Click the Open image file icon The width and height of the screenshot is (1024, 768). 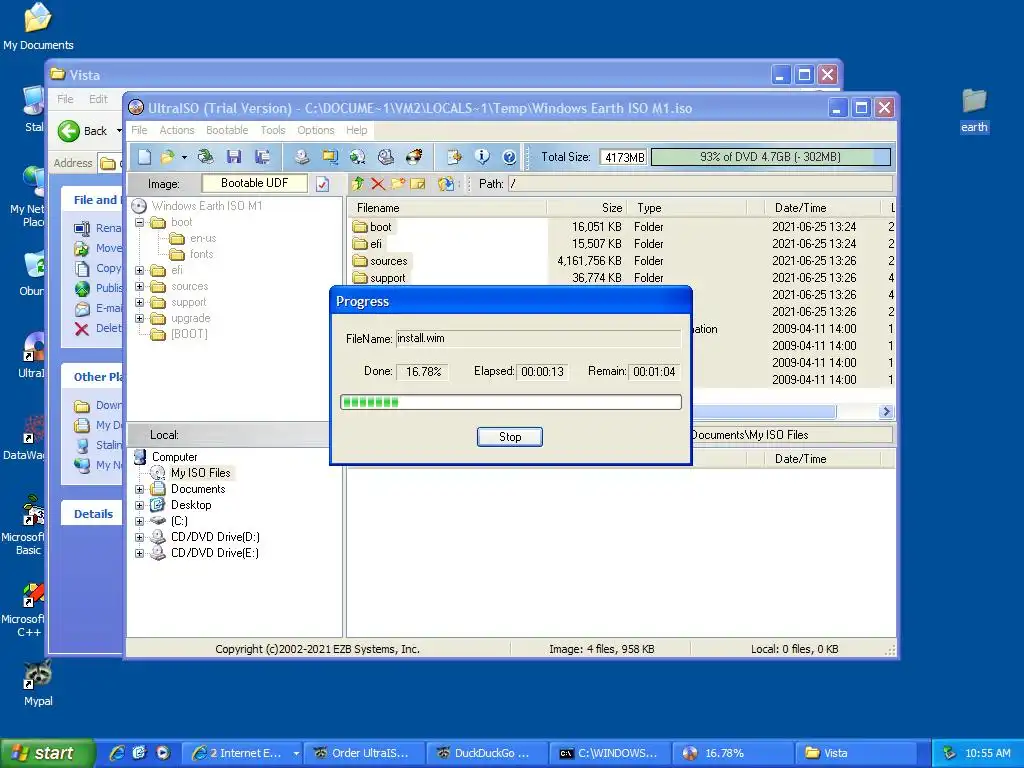point(167,157)
